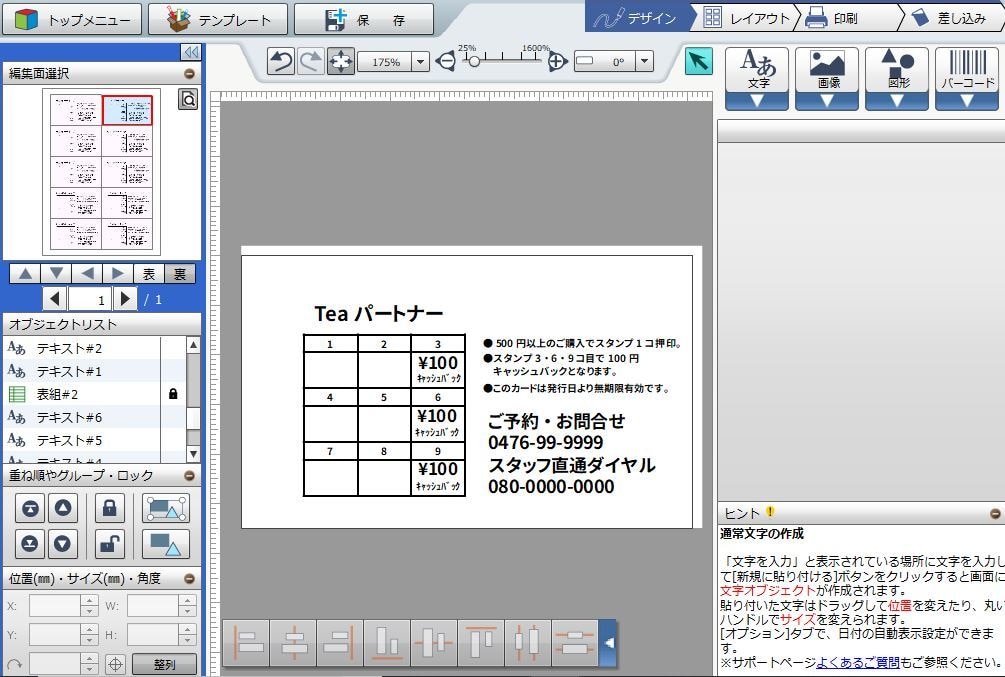The width and height of the screenshot is (1005, 677).
Task: Toggle lock on 表組#2 row
Action: 172,394
